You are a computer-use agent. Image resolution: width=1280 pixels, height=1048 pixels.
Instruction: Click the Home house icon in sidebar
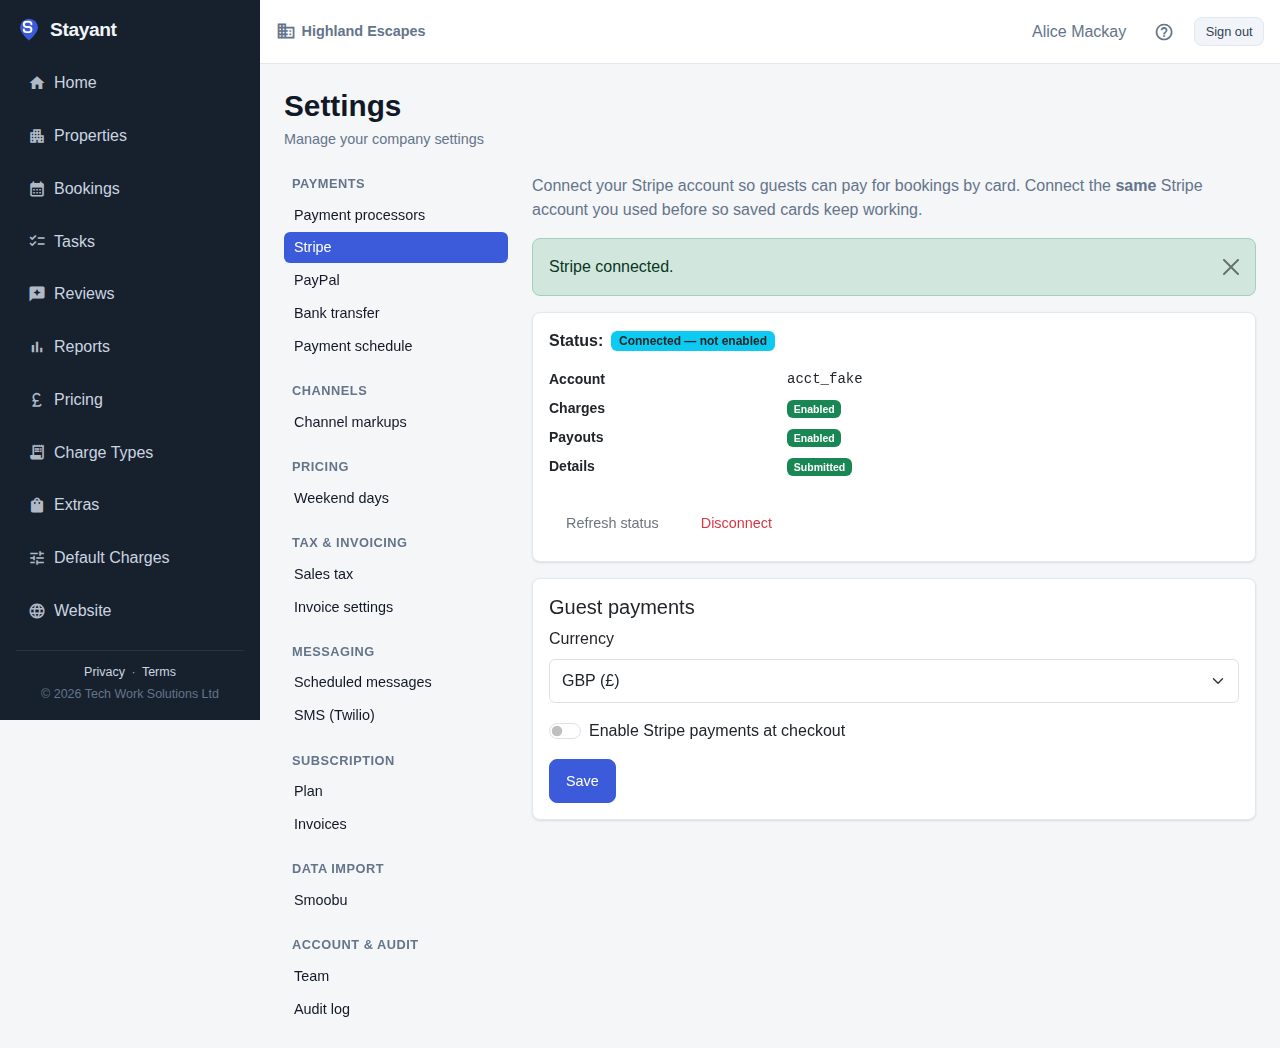37,83
